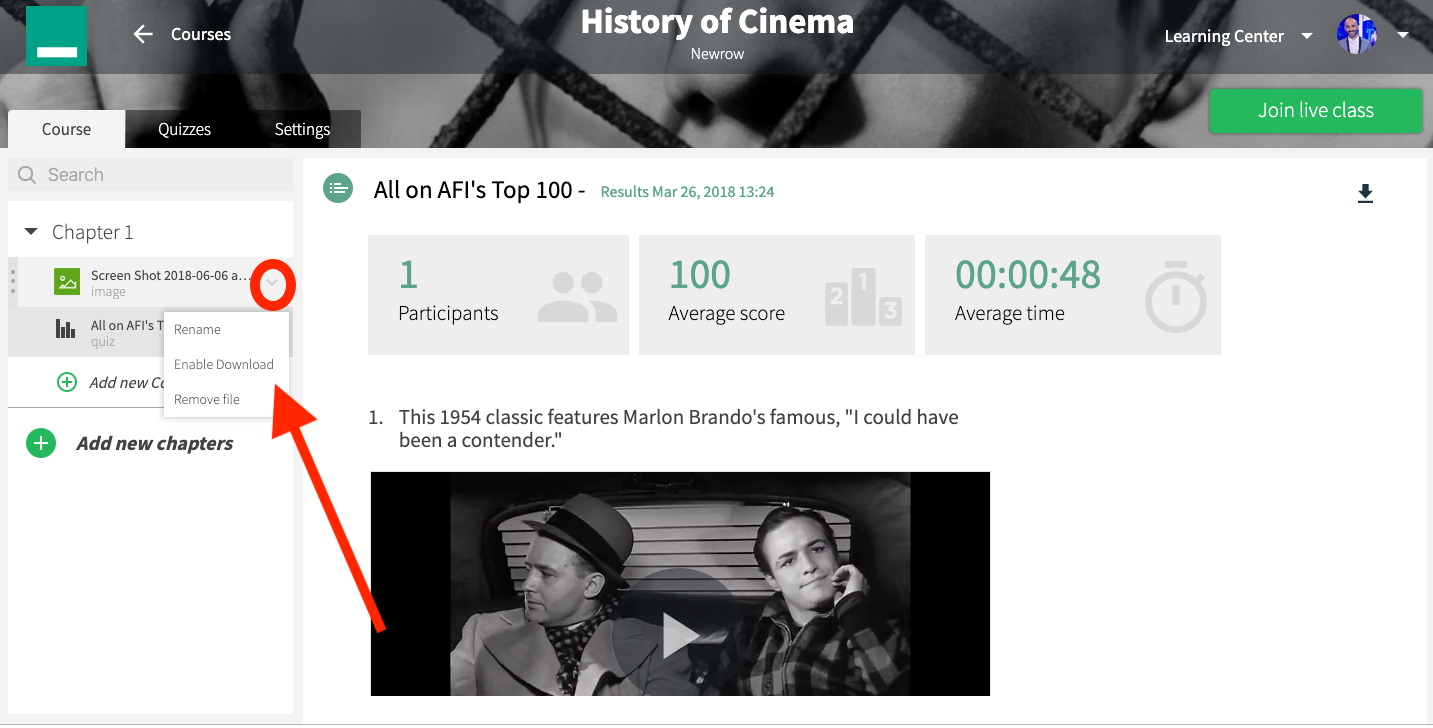
Task: Click the green image file icon
Action: click(67, 283)
